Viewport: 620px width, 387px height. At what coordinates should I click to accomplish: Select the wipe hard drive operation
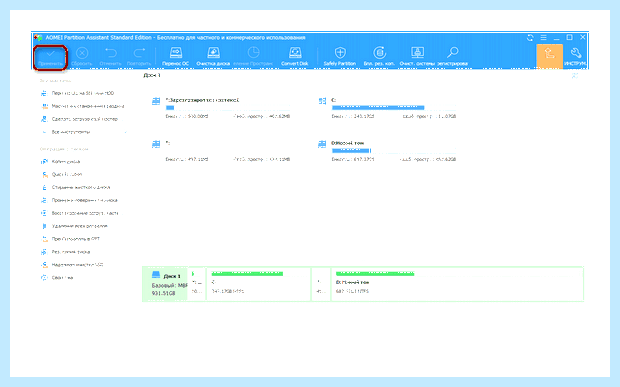(x=76, y=187)
